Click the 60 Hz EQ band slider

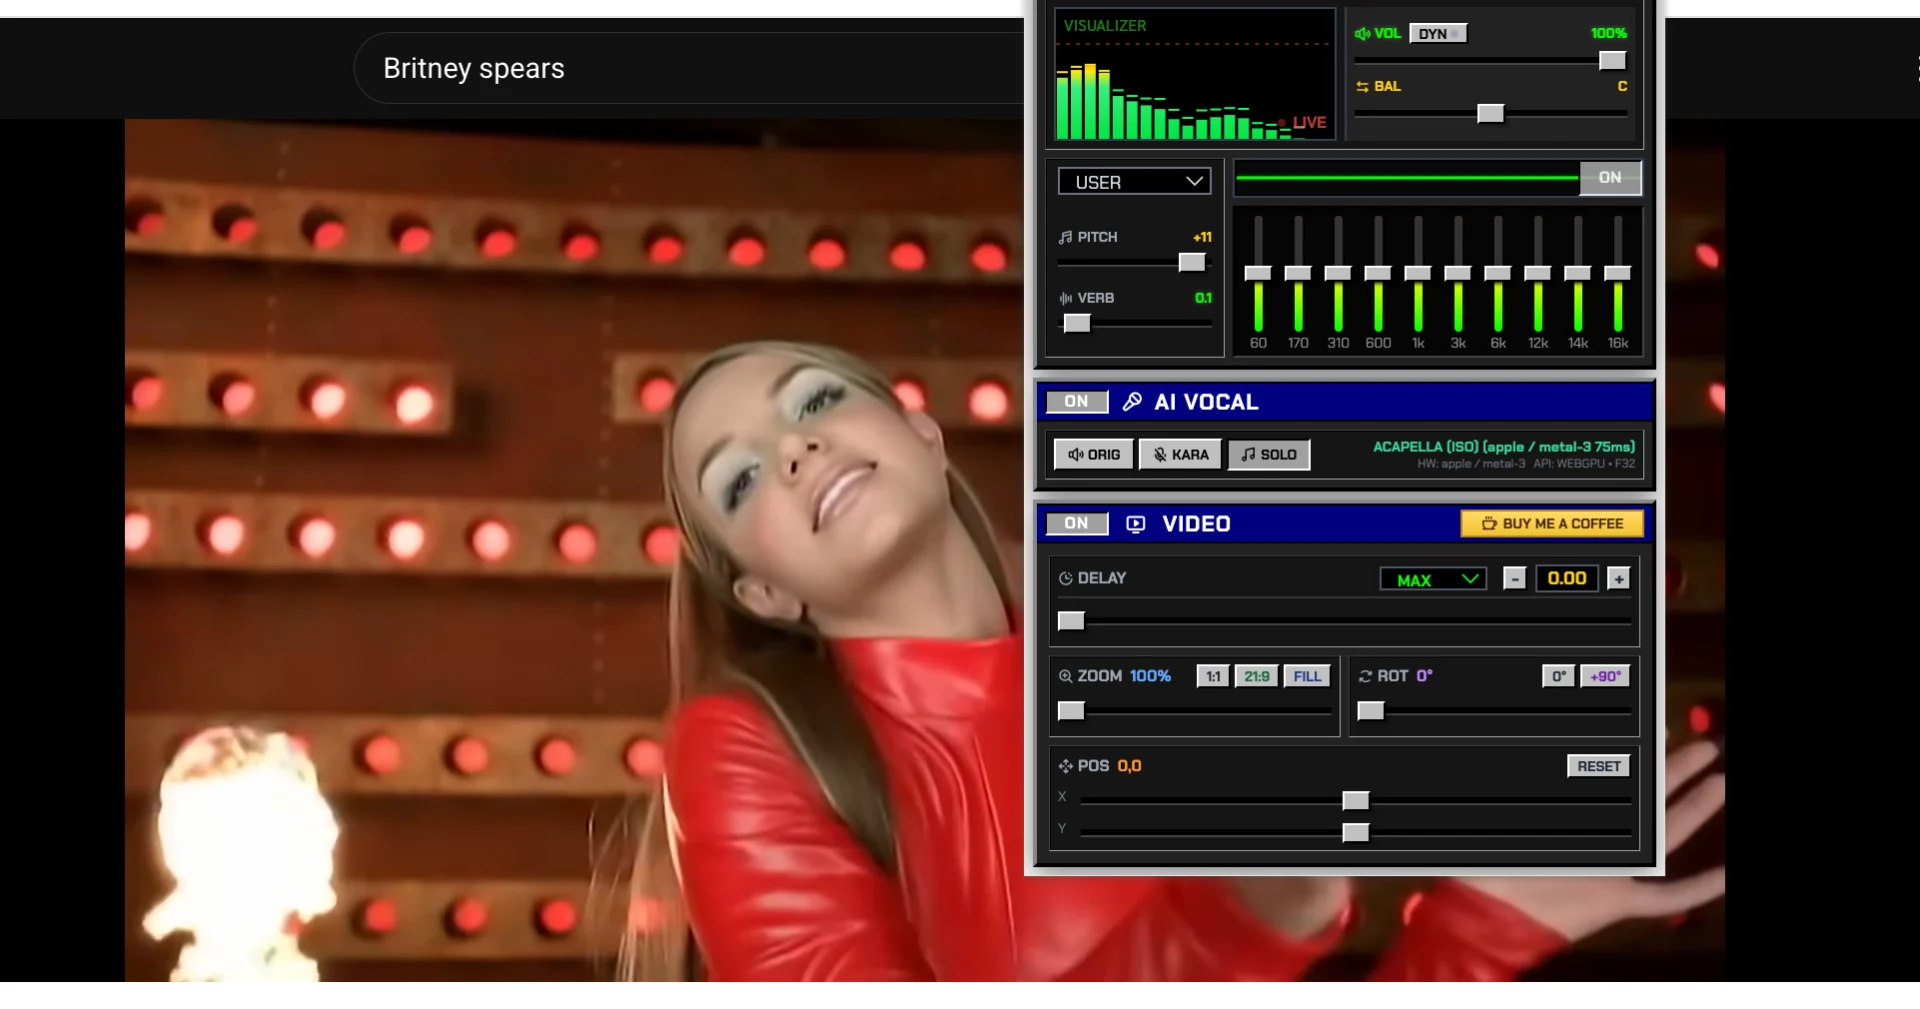pos(1258,274)
